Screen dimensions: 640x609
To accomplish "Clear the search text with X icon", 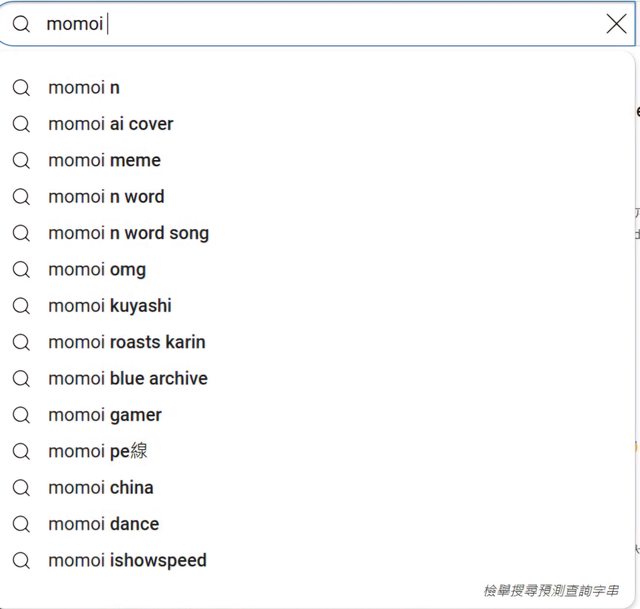I will [616, 24].
